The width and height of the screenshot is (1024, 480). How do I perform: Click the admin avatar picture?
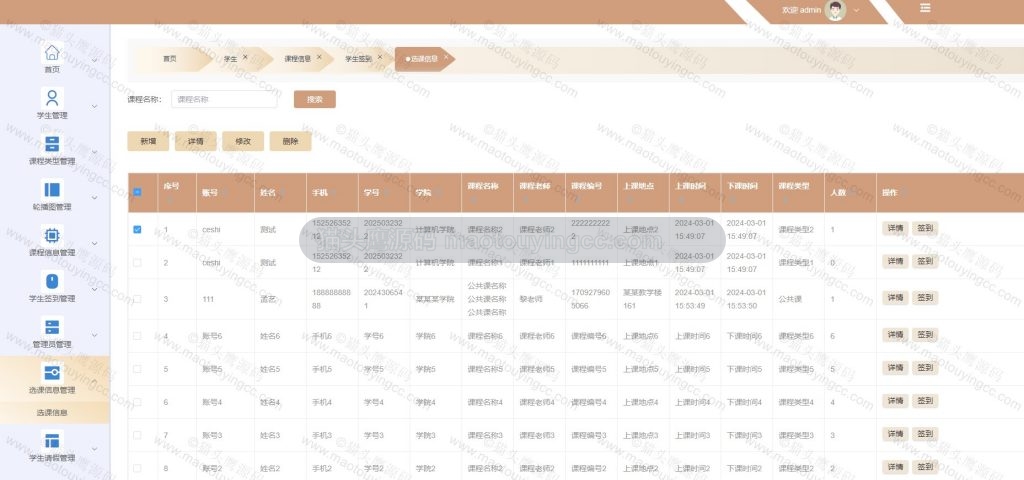835,10
